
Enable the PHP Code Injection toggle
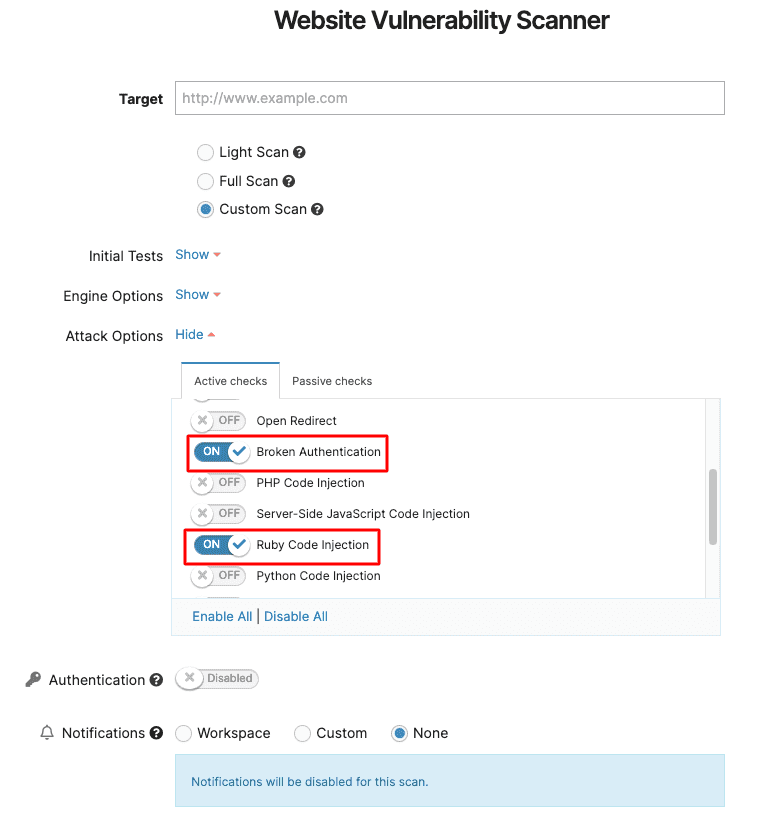click(x=218, y=483)
